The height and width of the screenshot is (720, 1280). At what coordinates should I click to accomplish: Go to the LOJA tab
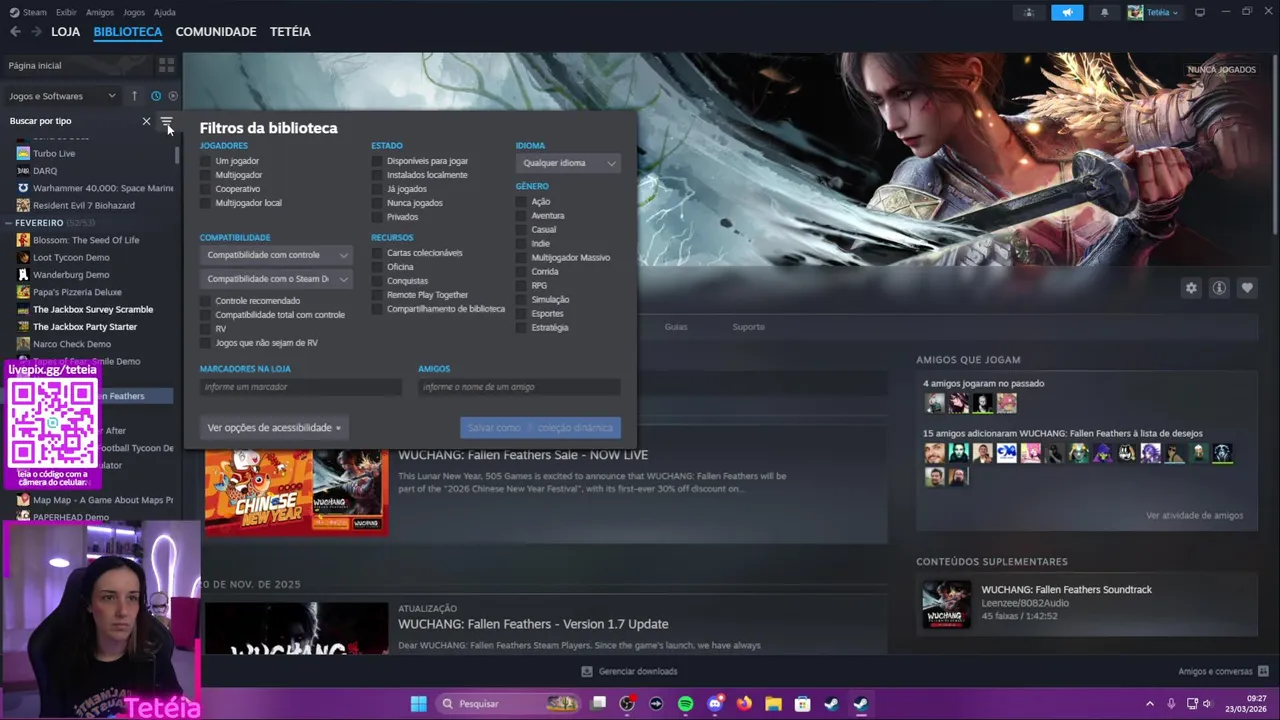pyautogui.click(x=65, y=32)
